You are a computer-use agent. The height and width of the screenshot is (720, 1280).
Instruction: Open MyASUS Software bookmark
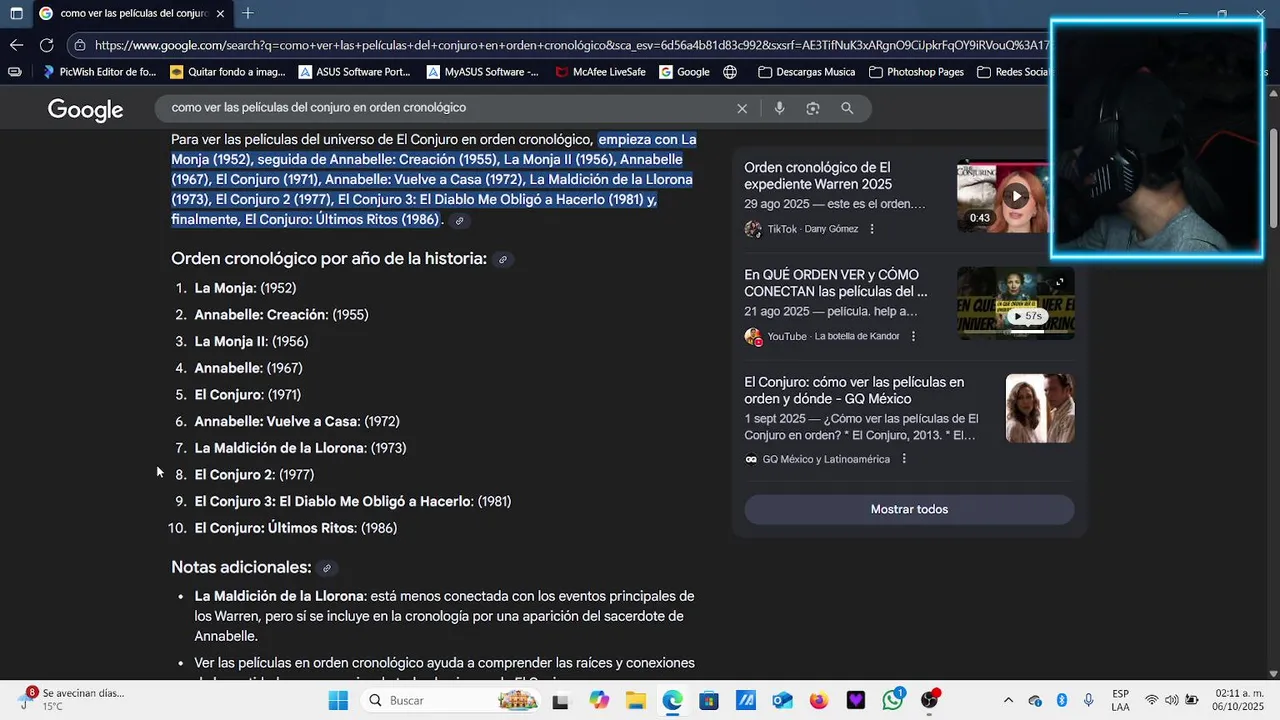click(x=483, y=72)
